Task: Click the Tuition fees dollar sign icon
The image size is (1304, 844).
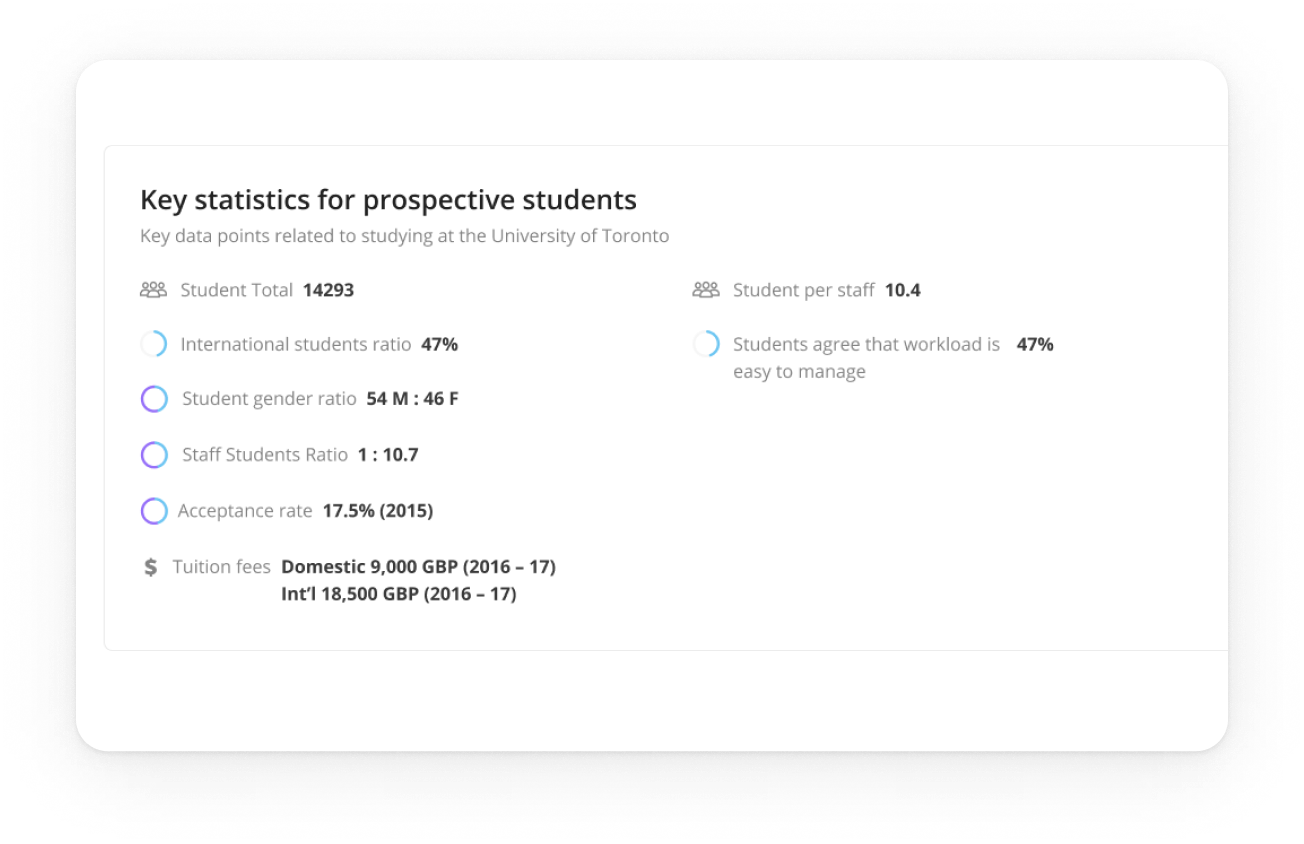Action: 151,567
